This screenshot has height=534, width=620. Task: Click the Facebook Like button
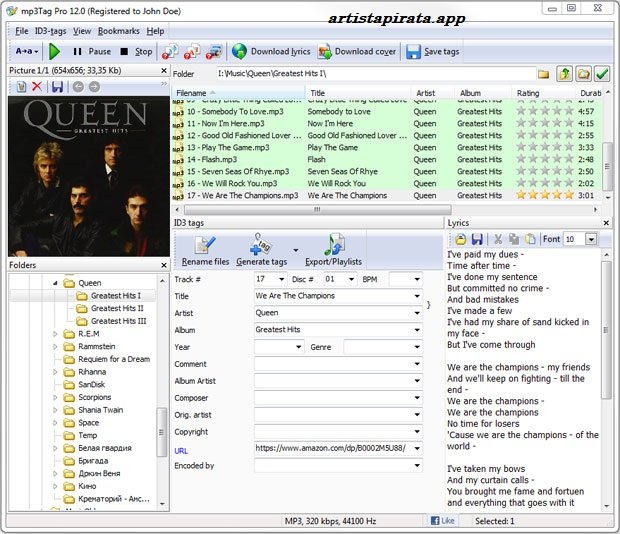click(443, 521)
